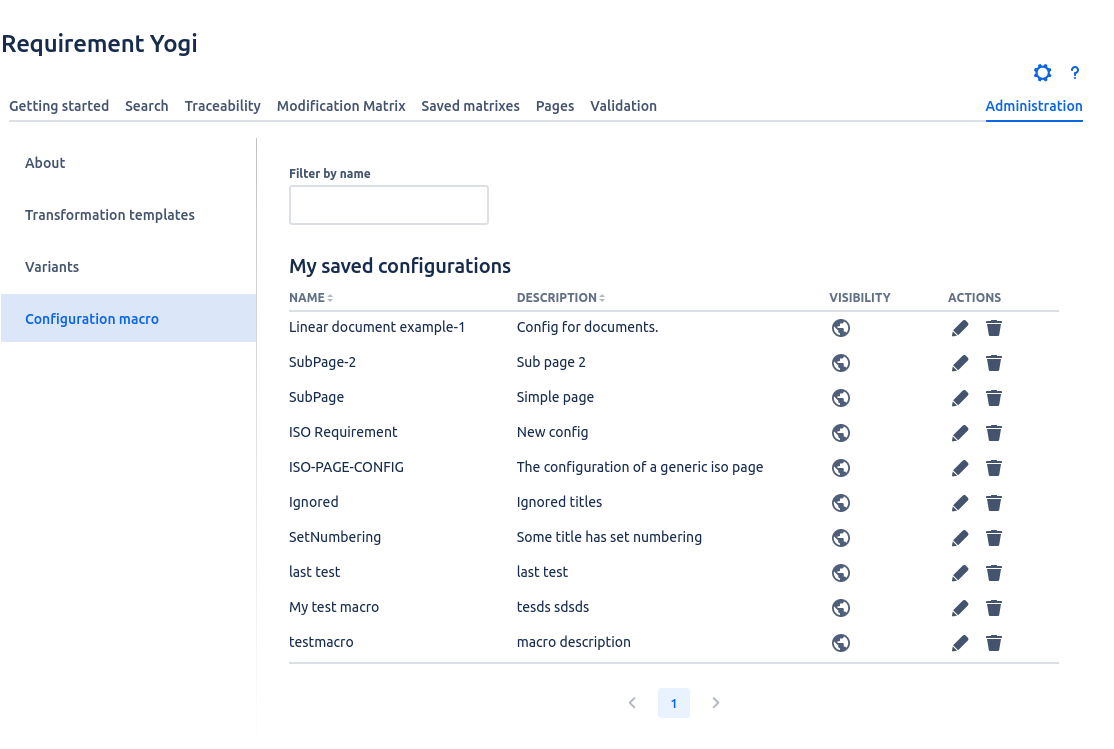
Task: Edit the ISO Requirement configuration
Action: click(960, 433)
